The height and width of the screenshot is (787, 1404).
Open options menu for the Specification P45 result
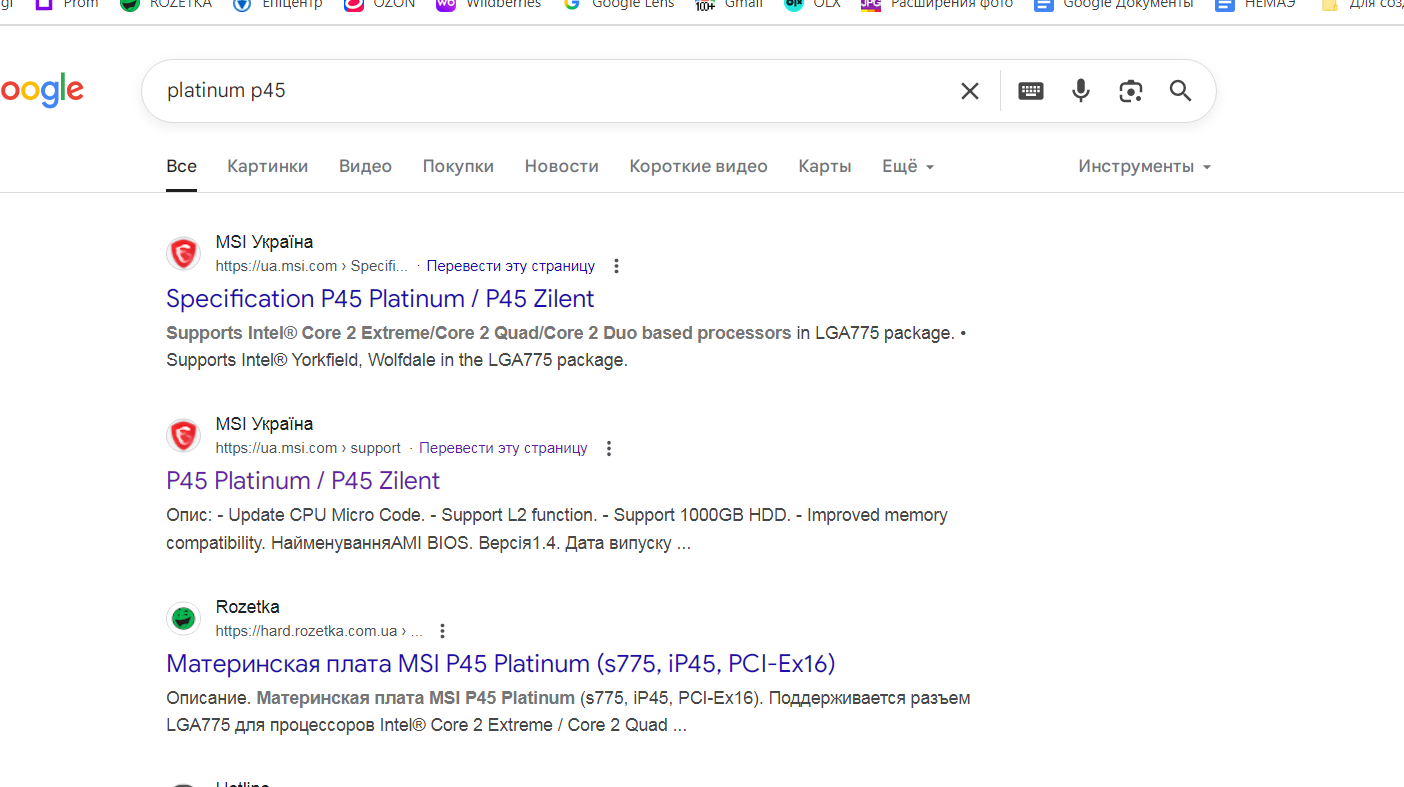(x=616, y=266)
